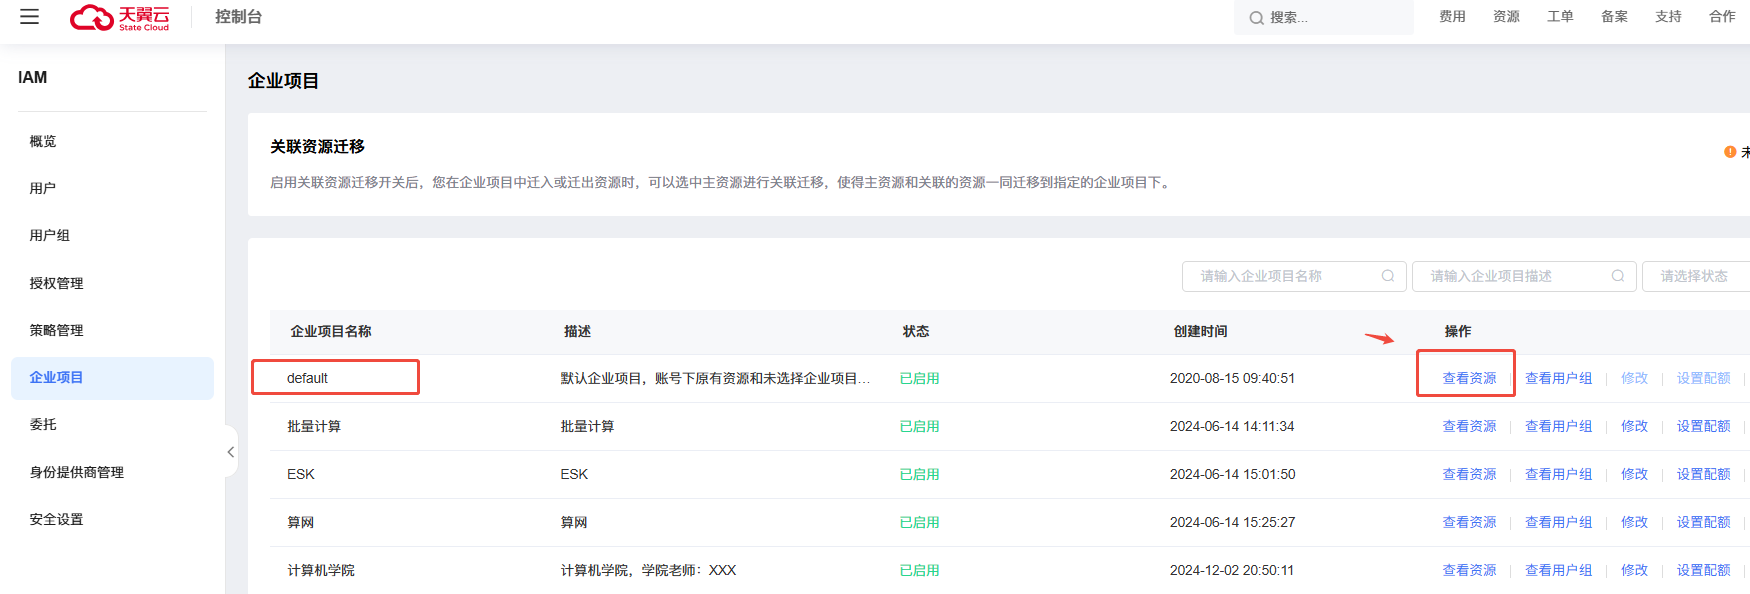Open the 工单 menu

click(1560, 17)
